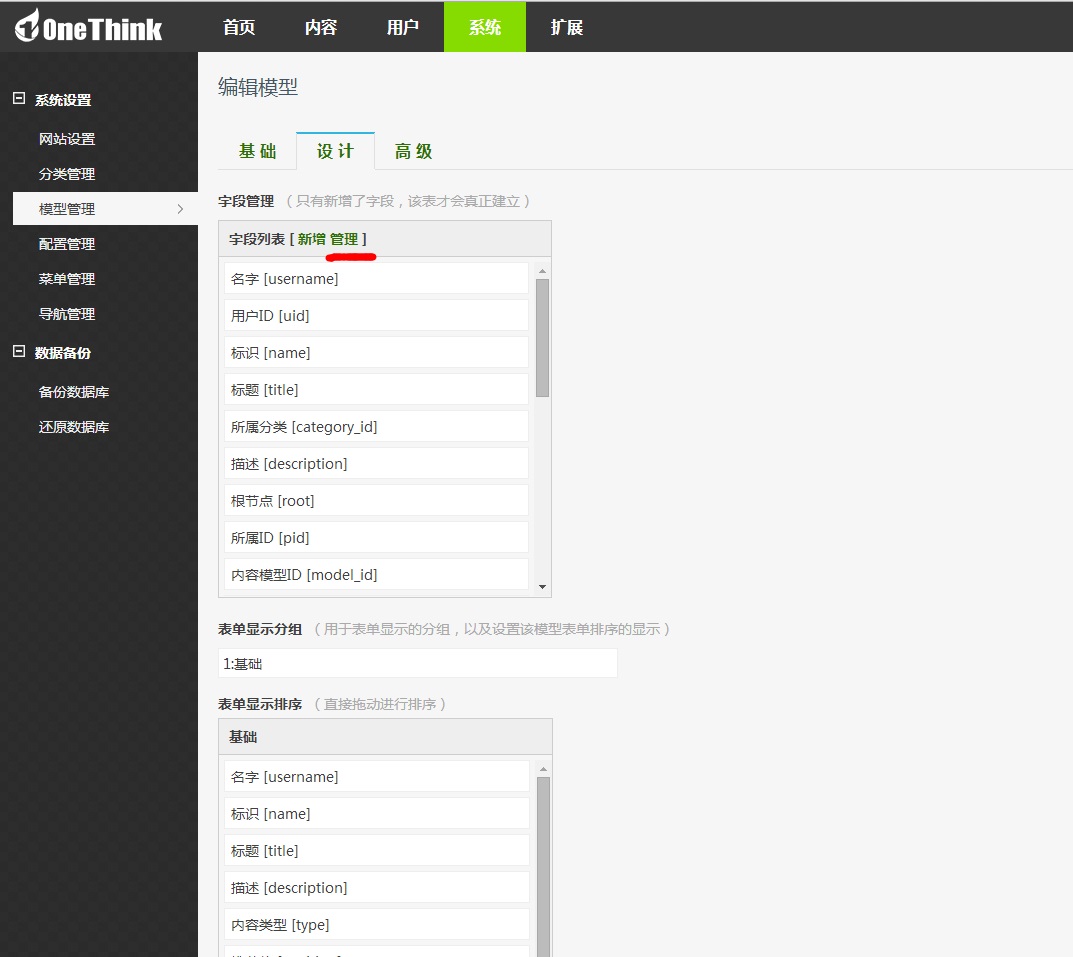Click the 表单显示分组 input field
1073x957 pixels.
pyautogui.click(x=417, y=663)
